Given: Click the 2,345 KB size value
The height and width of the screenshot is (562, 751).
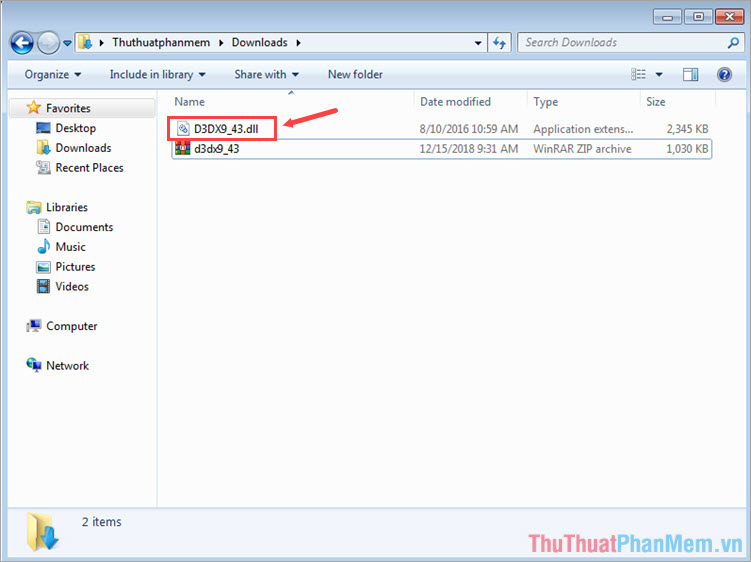Looking at the screenshot, I should (687, 129).
